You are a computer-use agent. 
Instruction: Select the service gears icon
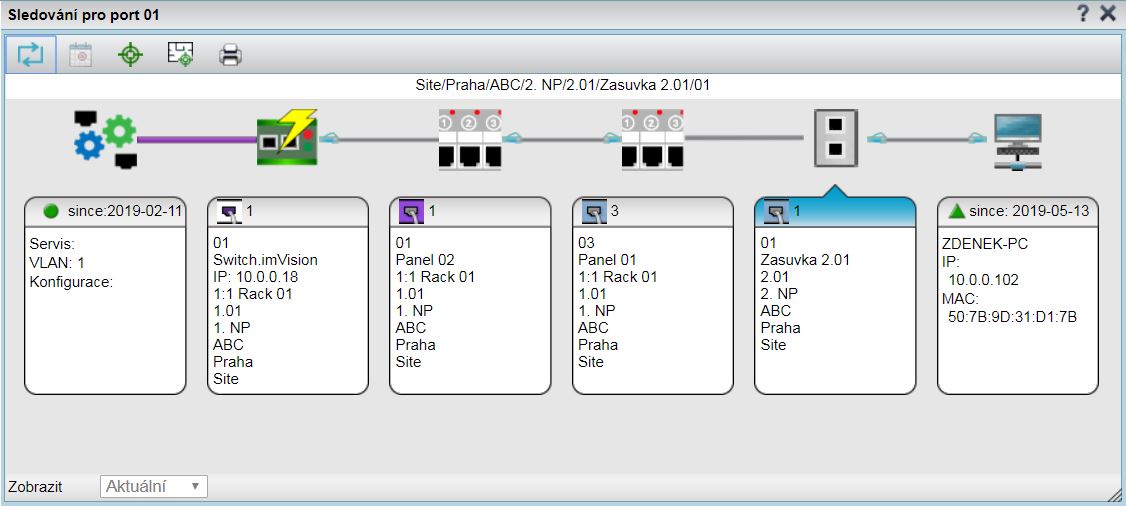click(105, 139)
